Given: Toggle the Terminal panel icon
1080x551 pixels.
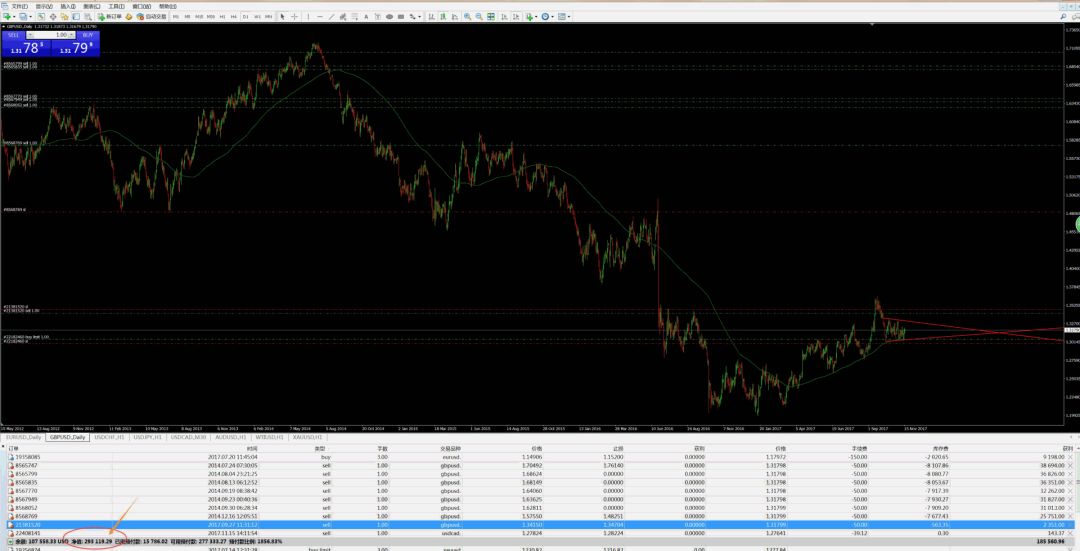Looking at the screenshot, I should coord(76,17).
